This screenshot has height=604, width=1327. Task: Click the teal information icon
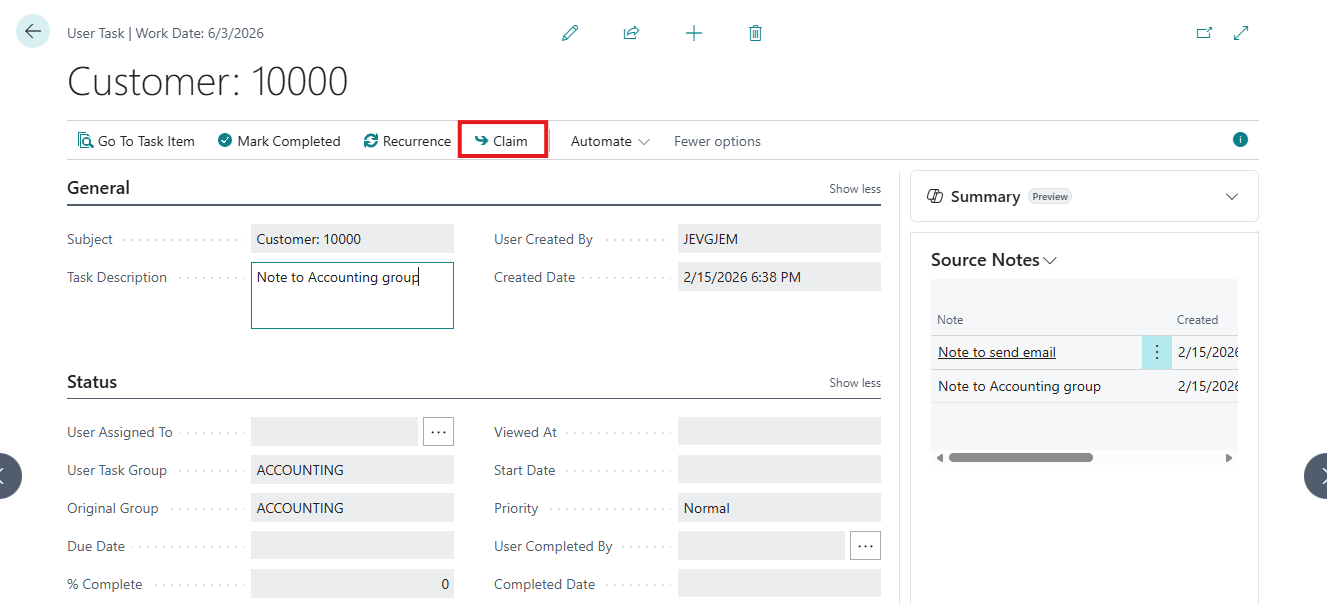point(1240,140)
